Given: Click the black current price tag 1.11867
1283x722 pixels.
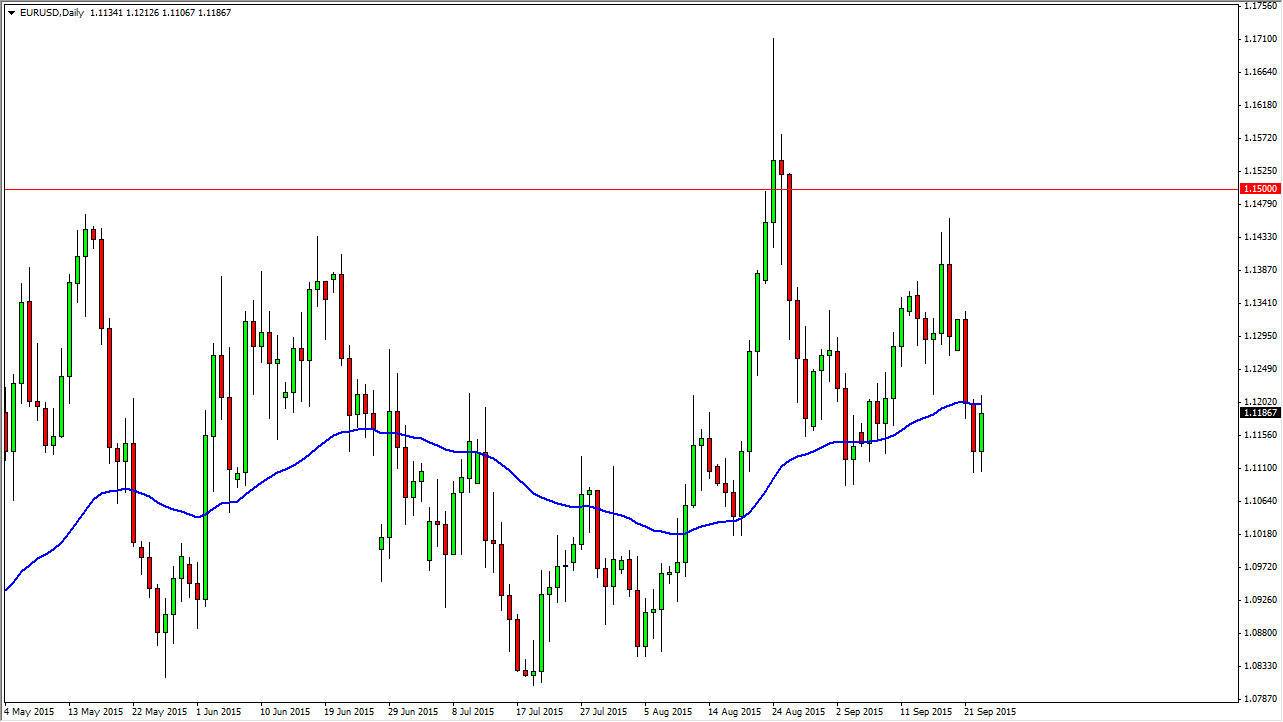Looking at the screenshot, I should click(x=1260, y=412).
